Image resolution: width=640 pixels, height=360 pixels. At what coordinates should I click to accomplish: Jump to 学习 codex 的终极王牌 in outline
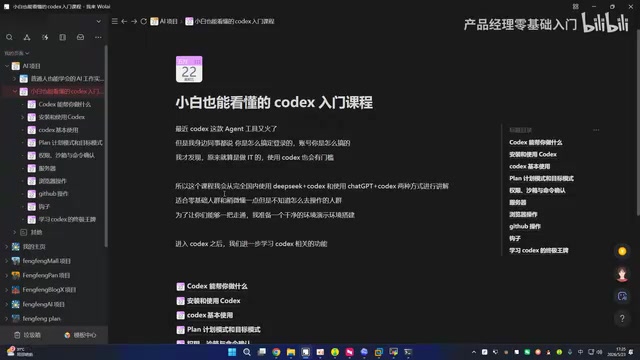539,251
